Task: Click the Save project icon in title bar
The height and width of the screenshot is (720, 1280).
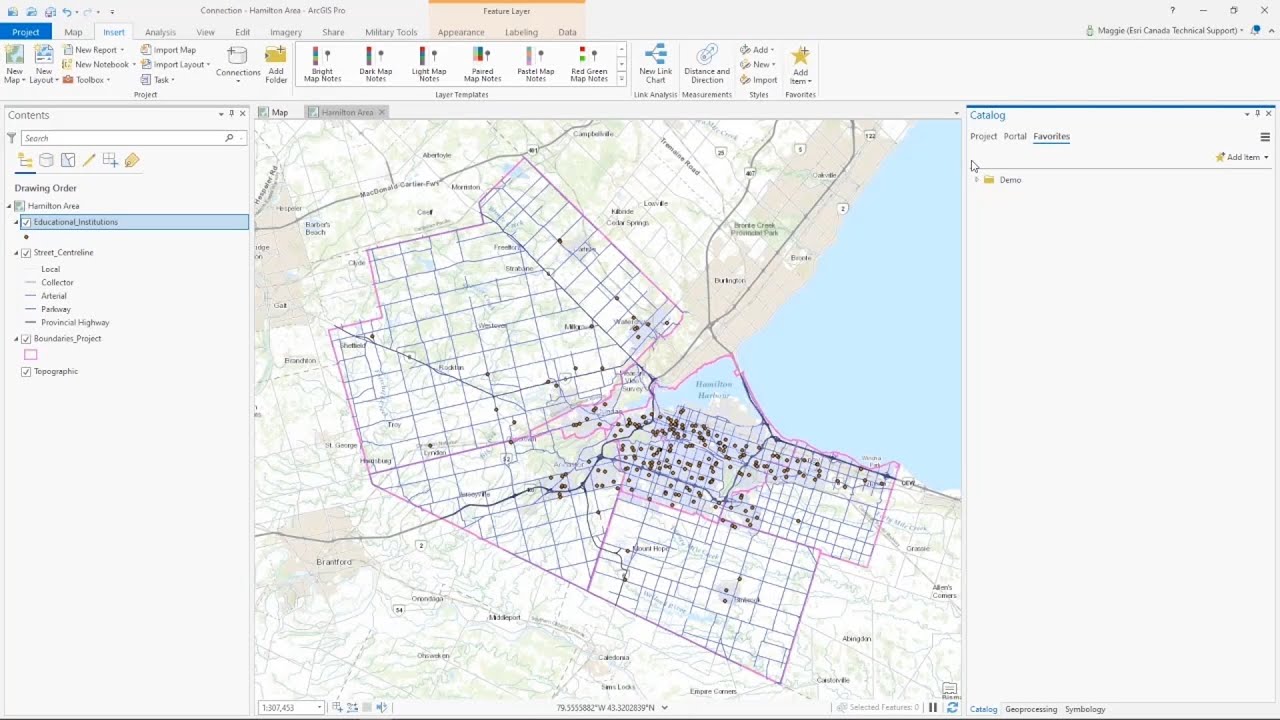Action: pos(50,11)
